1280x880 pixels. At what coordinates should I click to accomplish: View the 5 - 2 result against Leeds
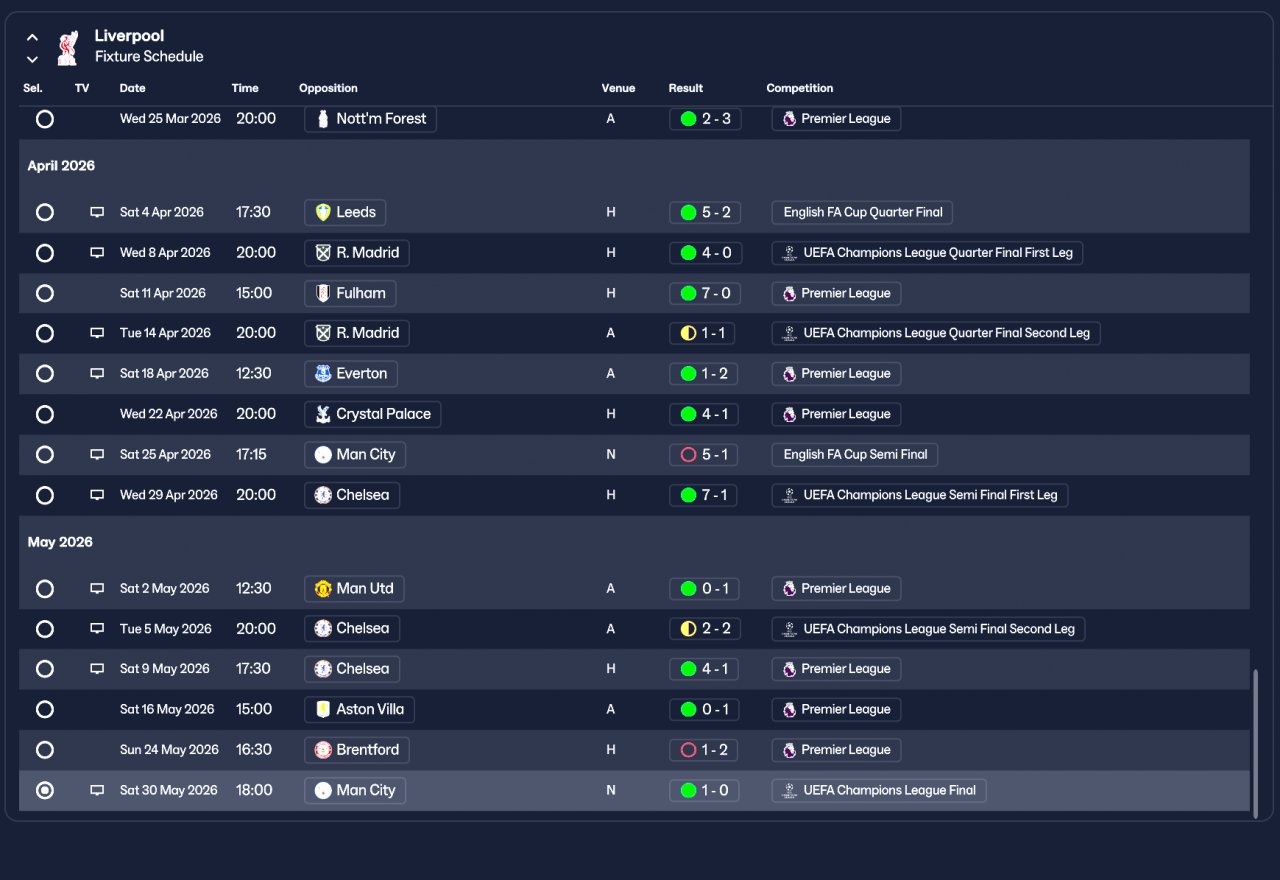tap(705, 212)
